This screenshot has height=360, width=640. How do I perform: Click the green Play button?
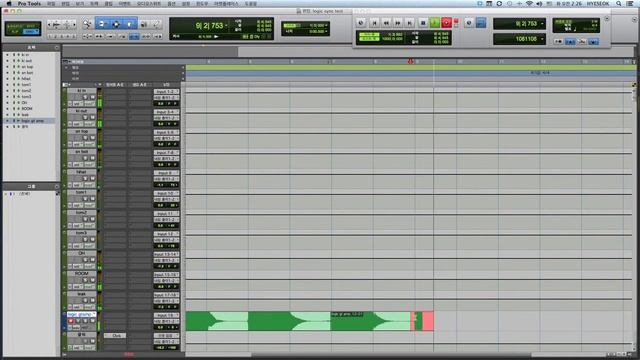pyautogui.click(x=435, y=23)
